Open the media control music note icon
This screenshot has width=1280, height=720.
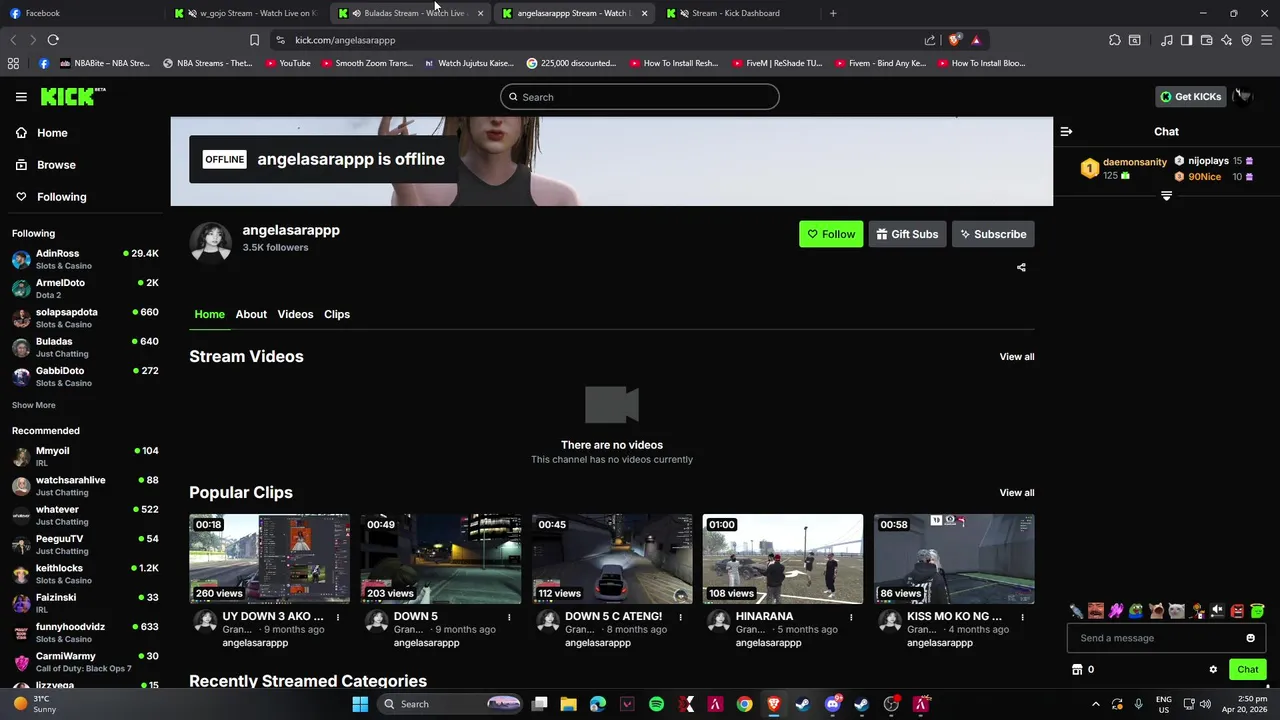[x=1166, y=40]
